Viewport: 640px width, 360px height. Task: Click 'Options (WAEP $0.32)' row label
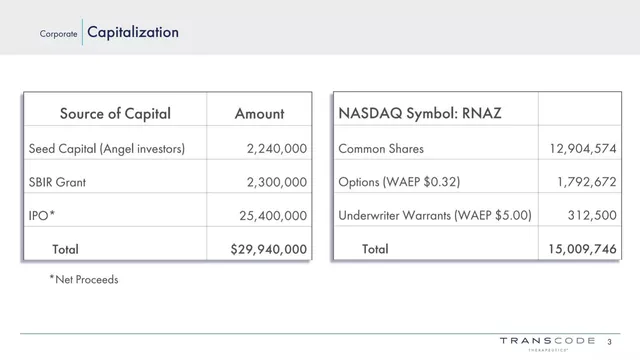click(x=399, y=182)
